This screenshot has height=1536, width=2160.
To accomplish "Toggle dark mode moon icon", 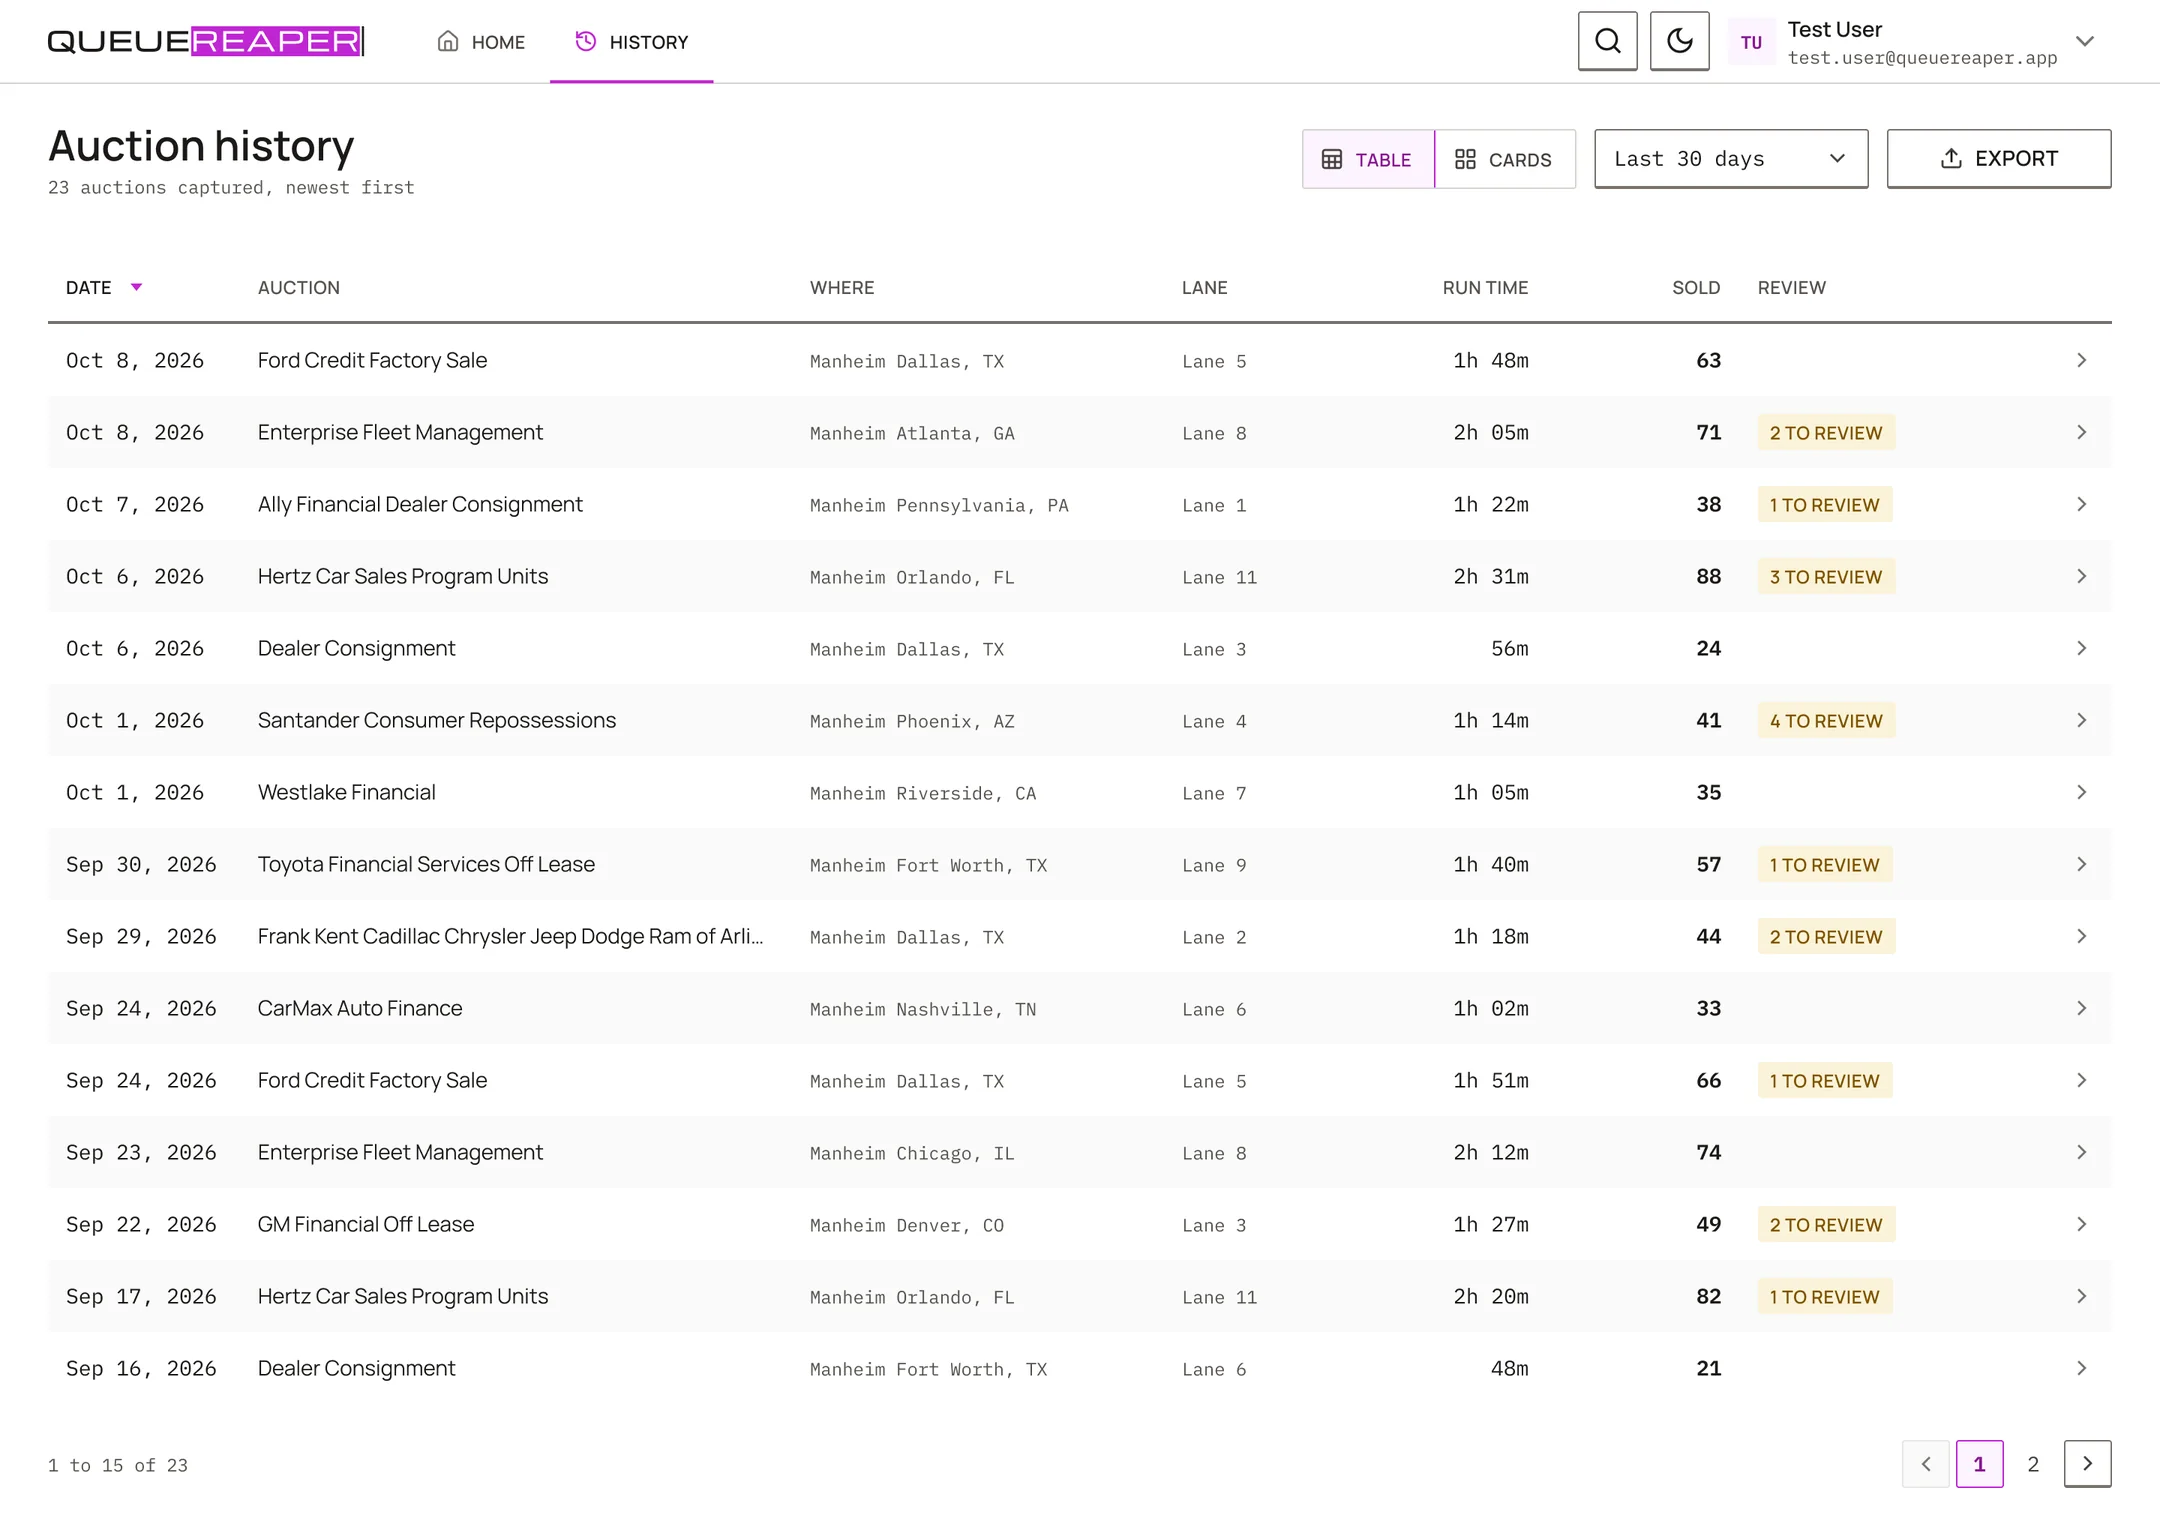I will [1680, 41].
